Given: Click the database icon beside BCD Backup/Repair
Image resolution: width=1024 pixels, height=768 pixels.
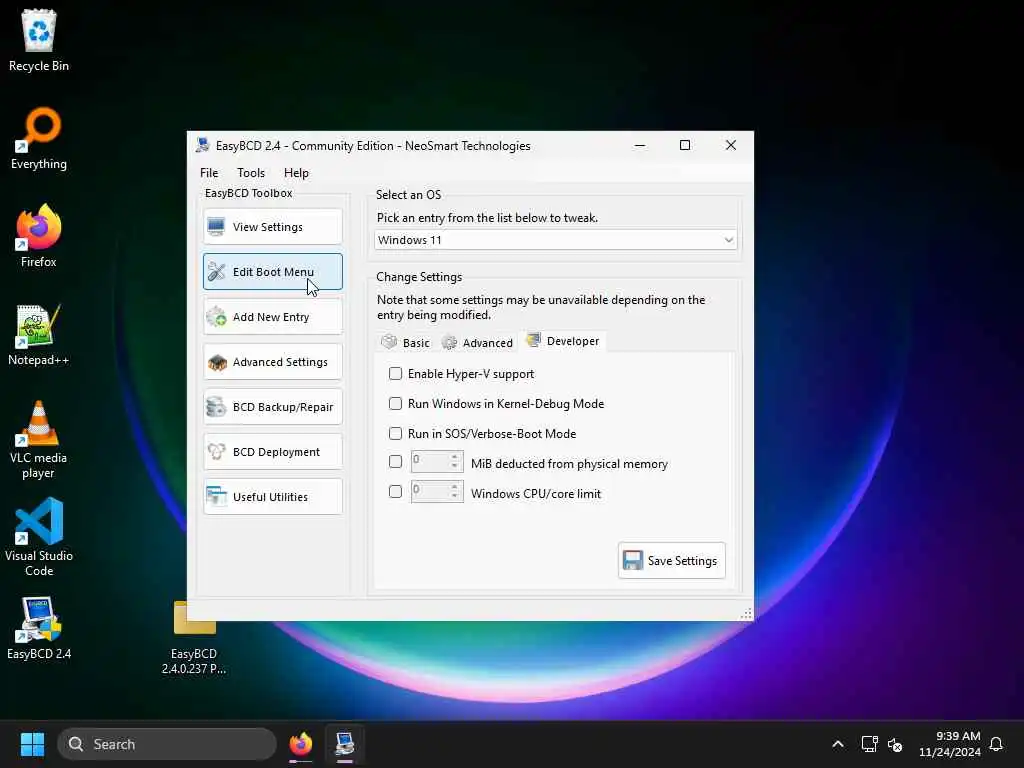Looking at the screenshot, I should (x=216, y=407).
